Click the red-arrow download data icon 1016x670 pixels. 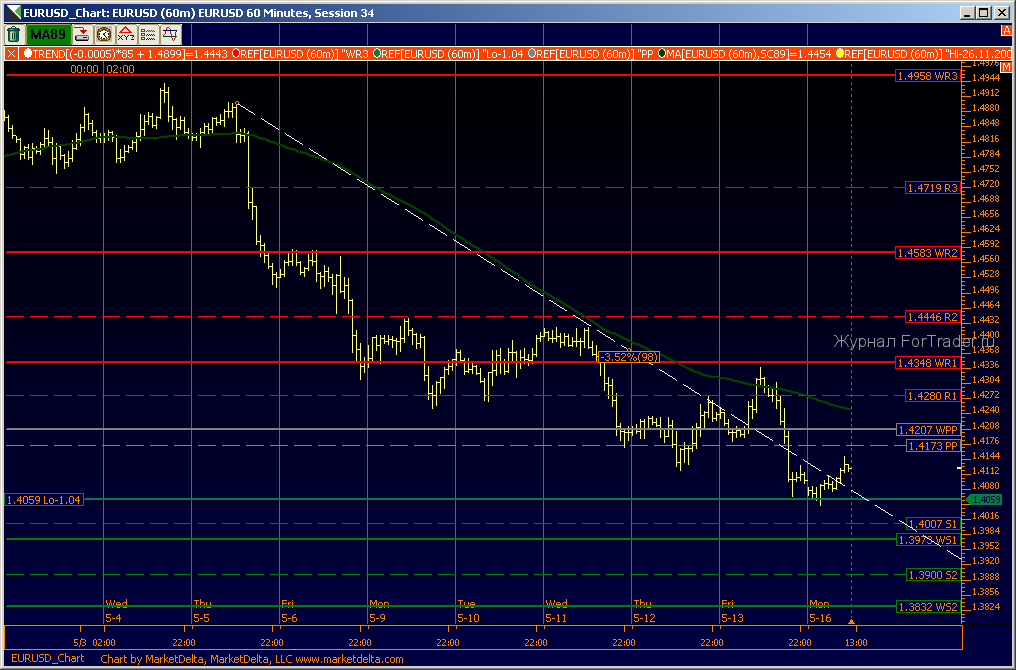(82, 34)
